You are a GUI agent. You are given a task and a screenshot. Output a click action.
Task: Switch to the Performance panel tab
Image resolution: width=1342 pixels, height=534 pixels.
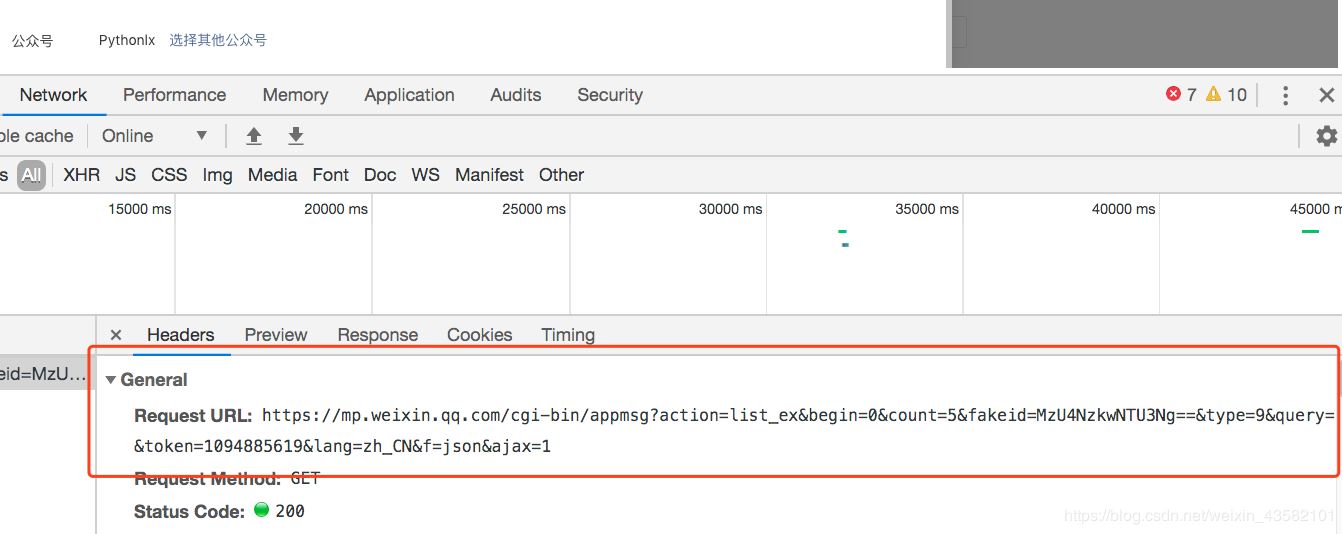point(174,95)
